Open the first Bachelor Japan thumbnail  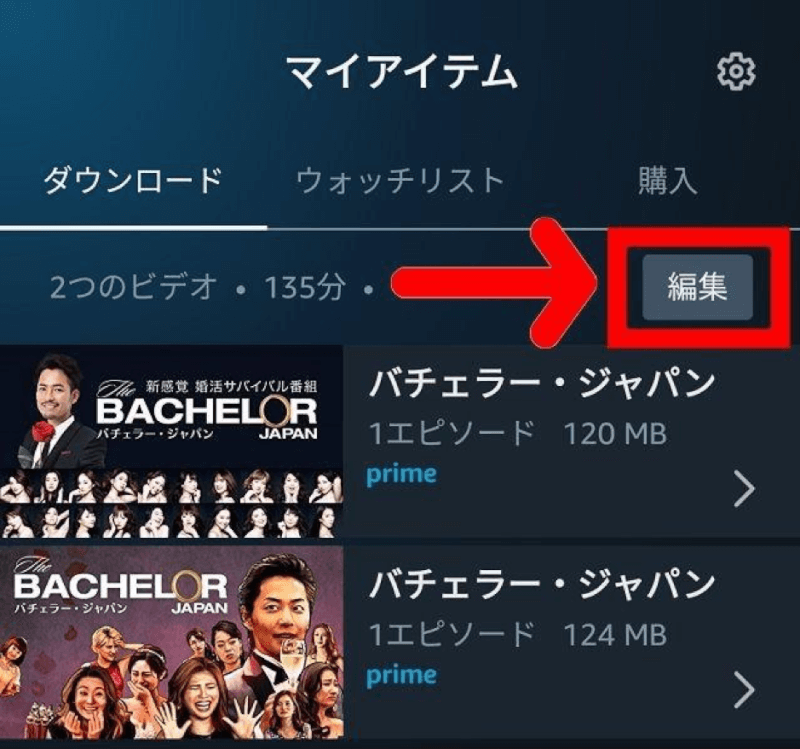coord(171,442)
